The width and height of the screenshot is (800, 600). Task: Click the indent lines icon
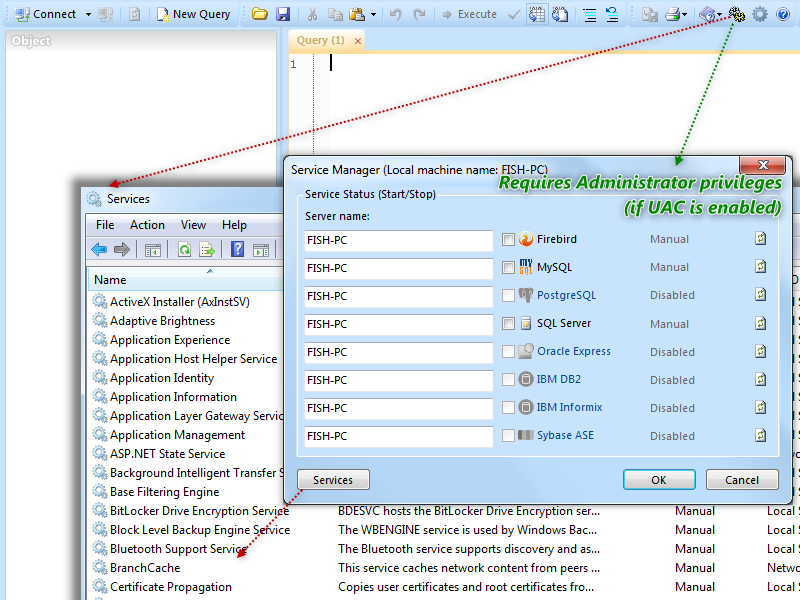(x=590, y=14)
